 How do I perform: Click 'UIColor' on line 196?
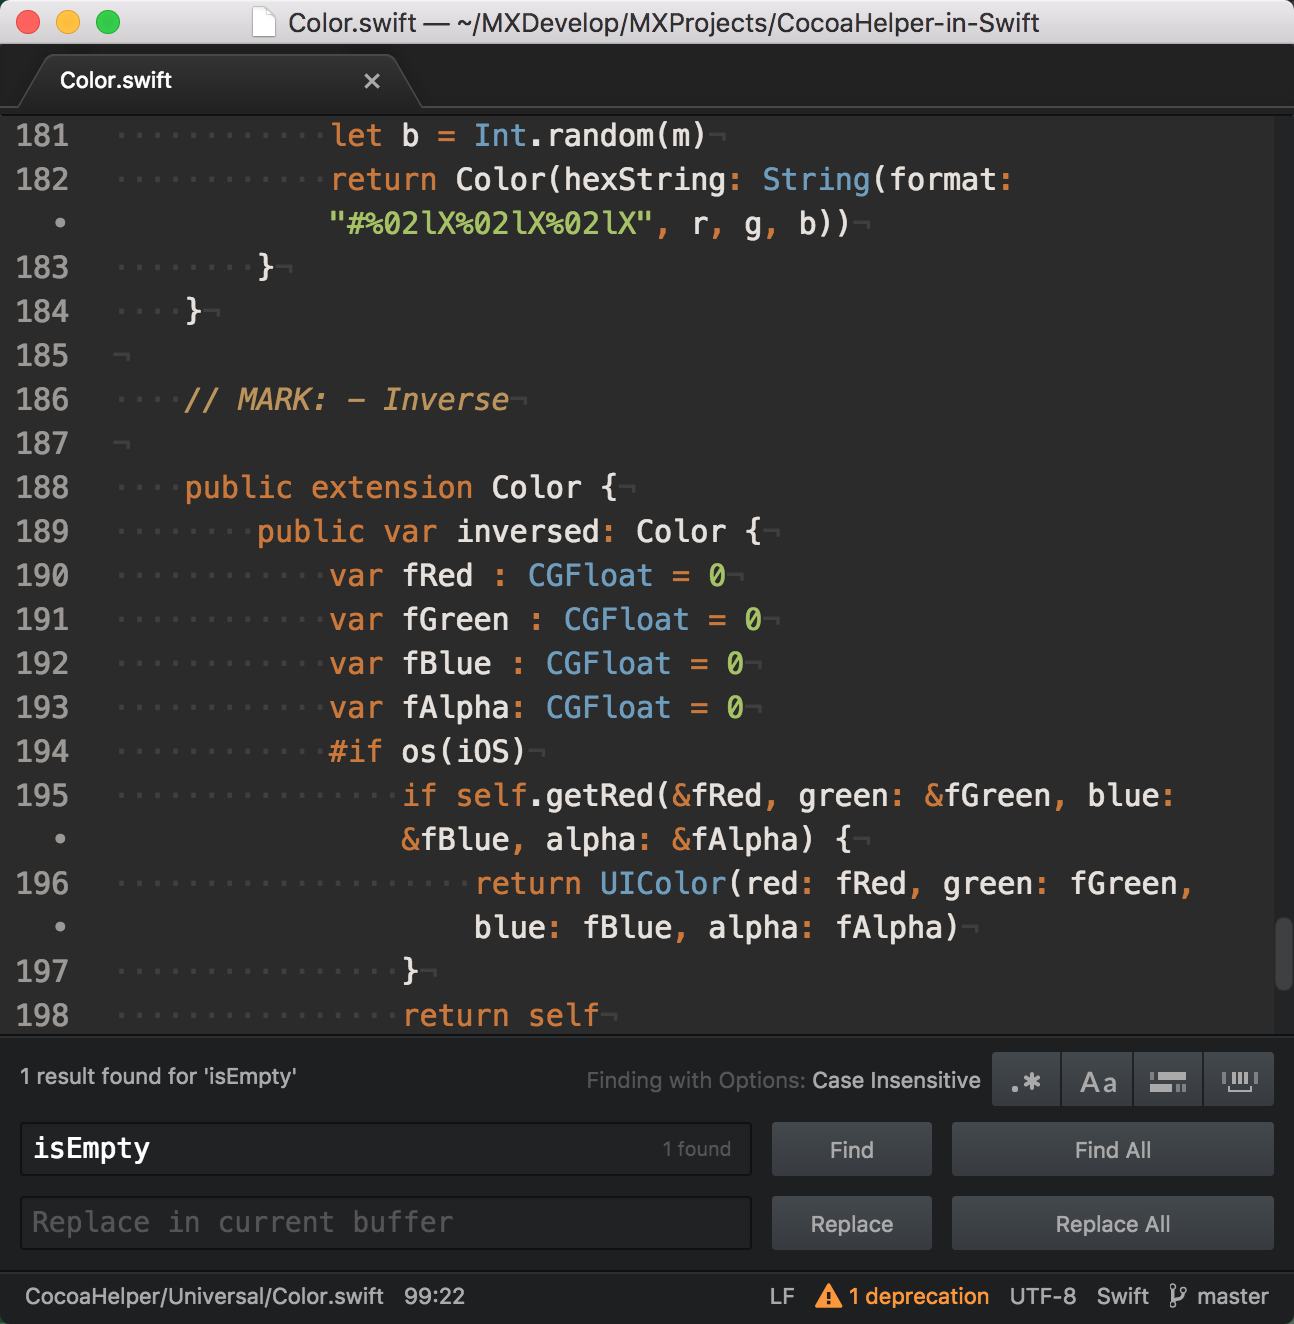(x=663, y=884)
